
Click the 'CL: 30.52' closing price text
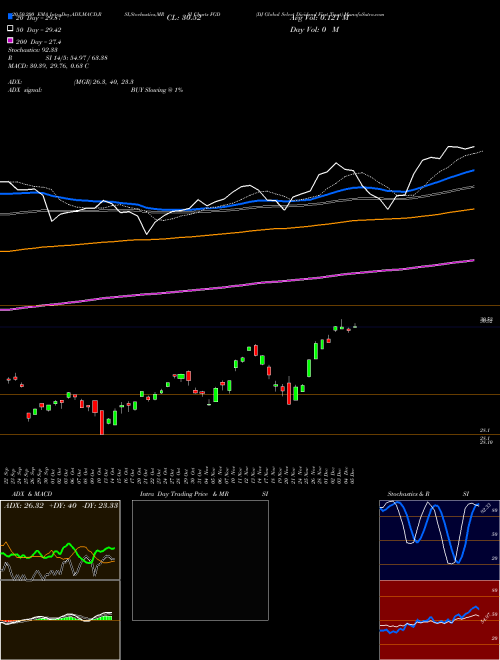click(184, 18)
